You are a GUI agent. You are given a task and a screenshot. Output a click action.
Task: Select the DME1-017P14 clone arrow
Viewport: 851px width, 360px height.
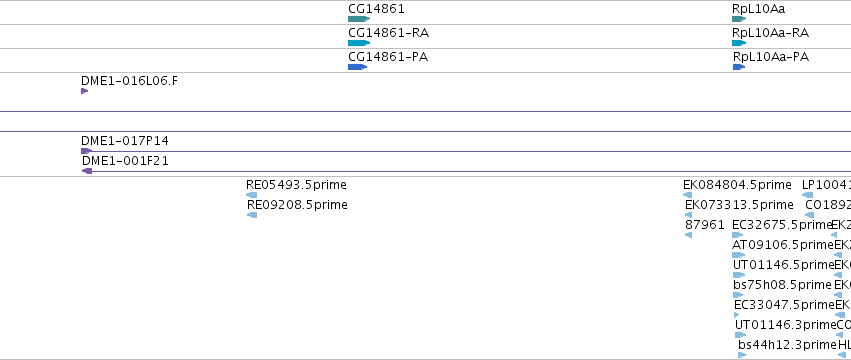coord(87,151)
